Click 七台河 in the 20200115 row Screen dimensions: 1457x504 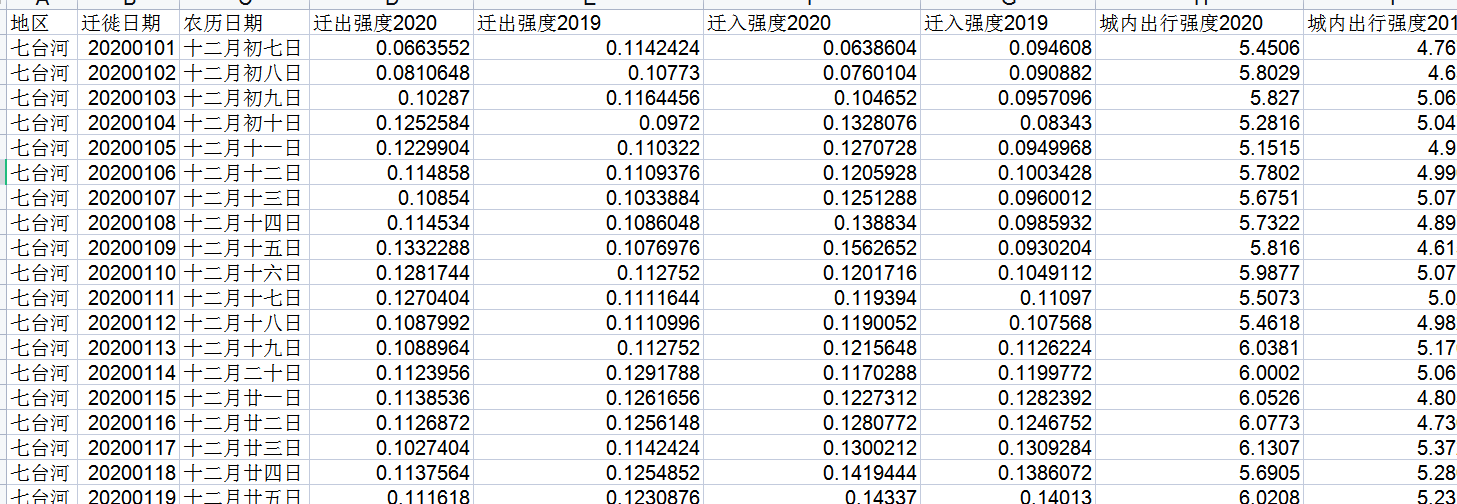(42, 398)
